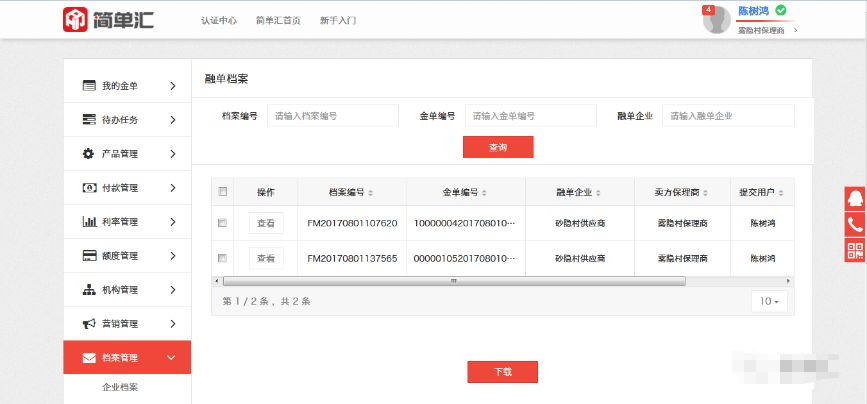Expand 额度管理 menu chevron
The height and width of the screenshot is (404, 867).
(x=173, y=256)
